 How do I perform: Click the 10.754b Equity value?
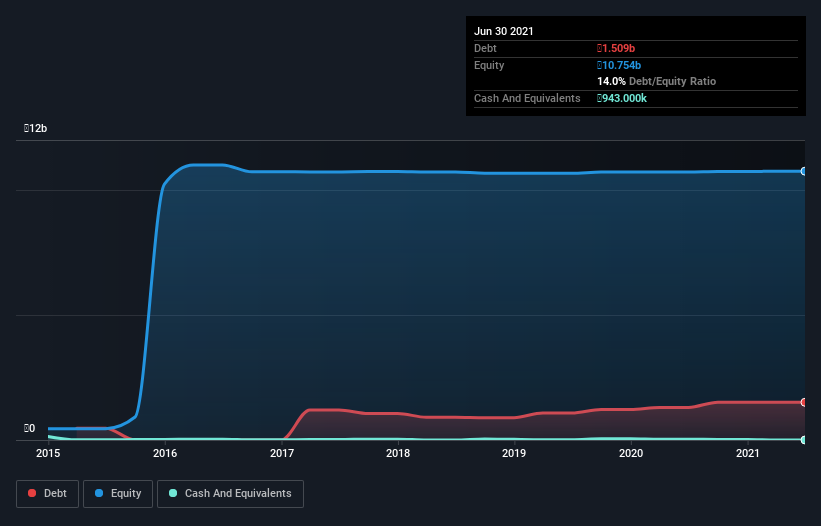pos(619,65)
